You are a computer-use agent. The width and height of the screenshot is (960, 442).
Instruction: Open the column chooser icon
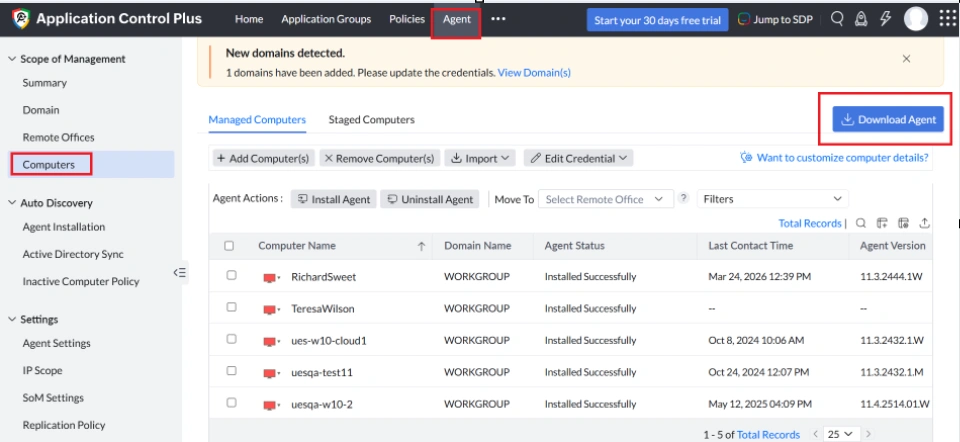coord(882,223)
